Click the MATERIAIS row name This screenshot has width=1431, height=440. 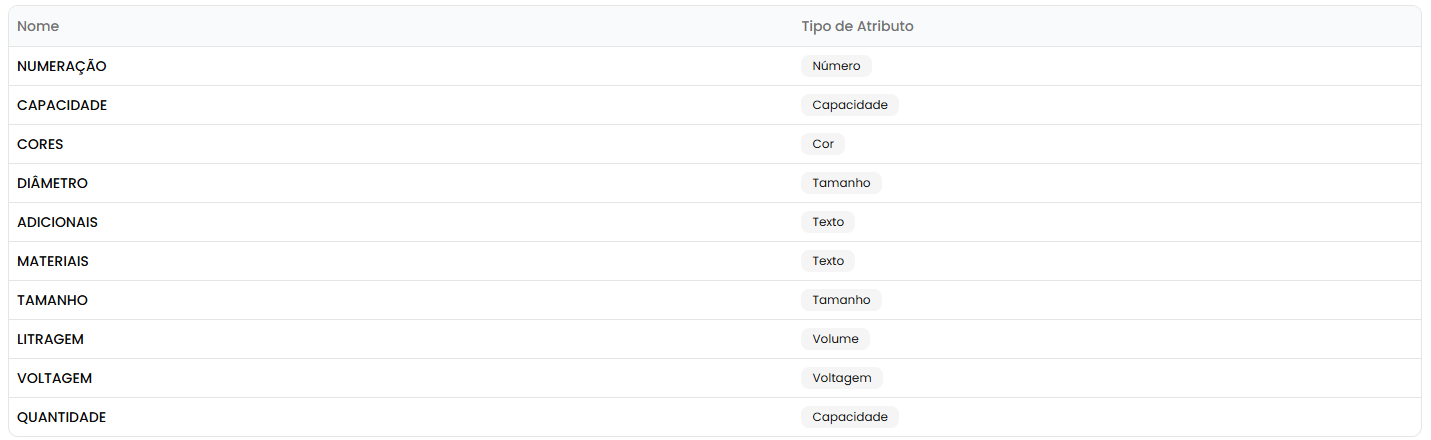coord(53,261)
